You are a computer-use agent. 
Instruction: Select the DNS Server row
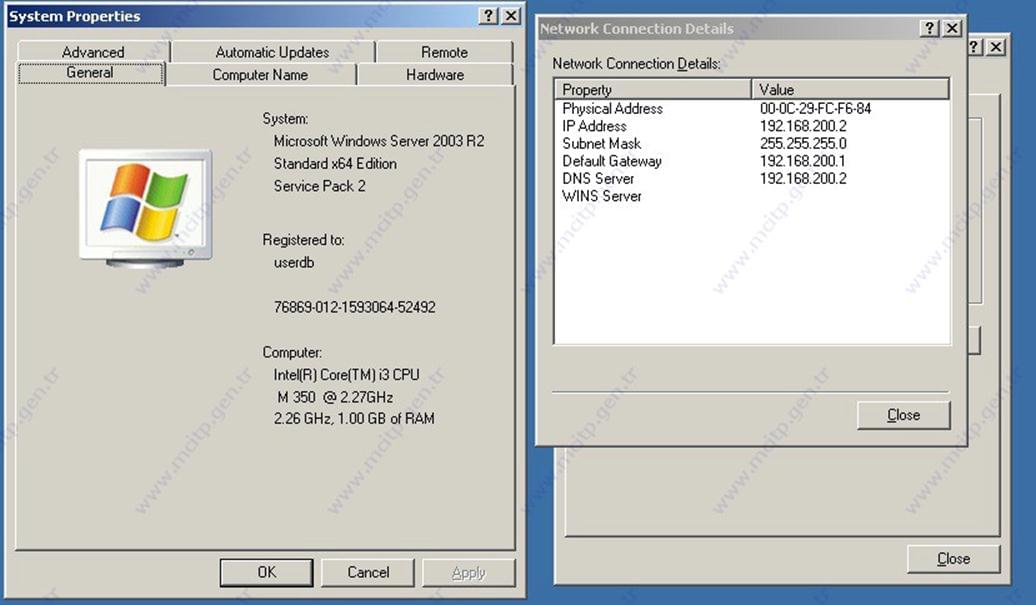(x=752, y=178)
